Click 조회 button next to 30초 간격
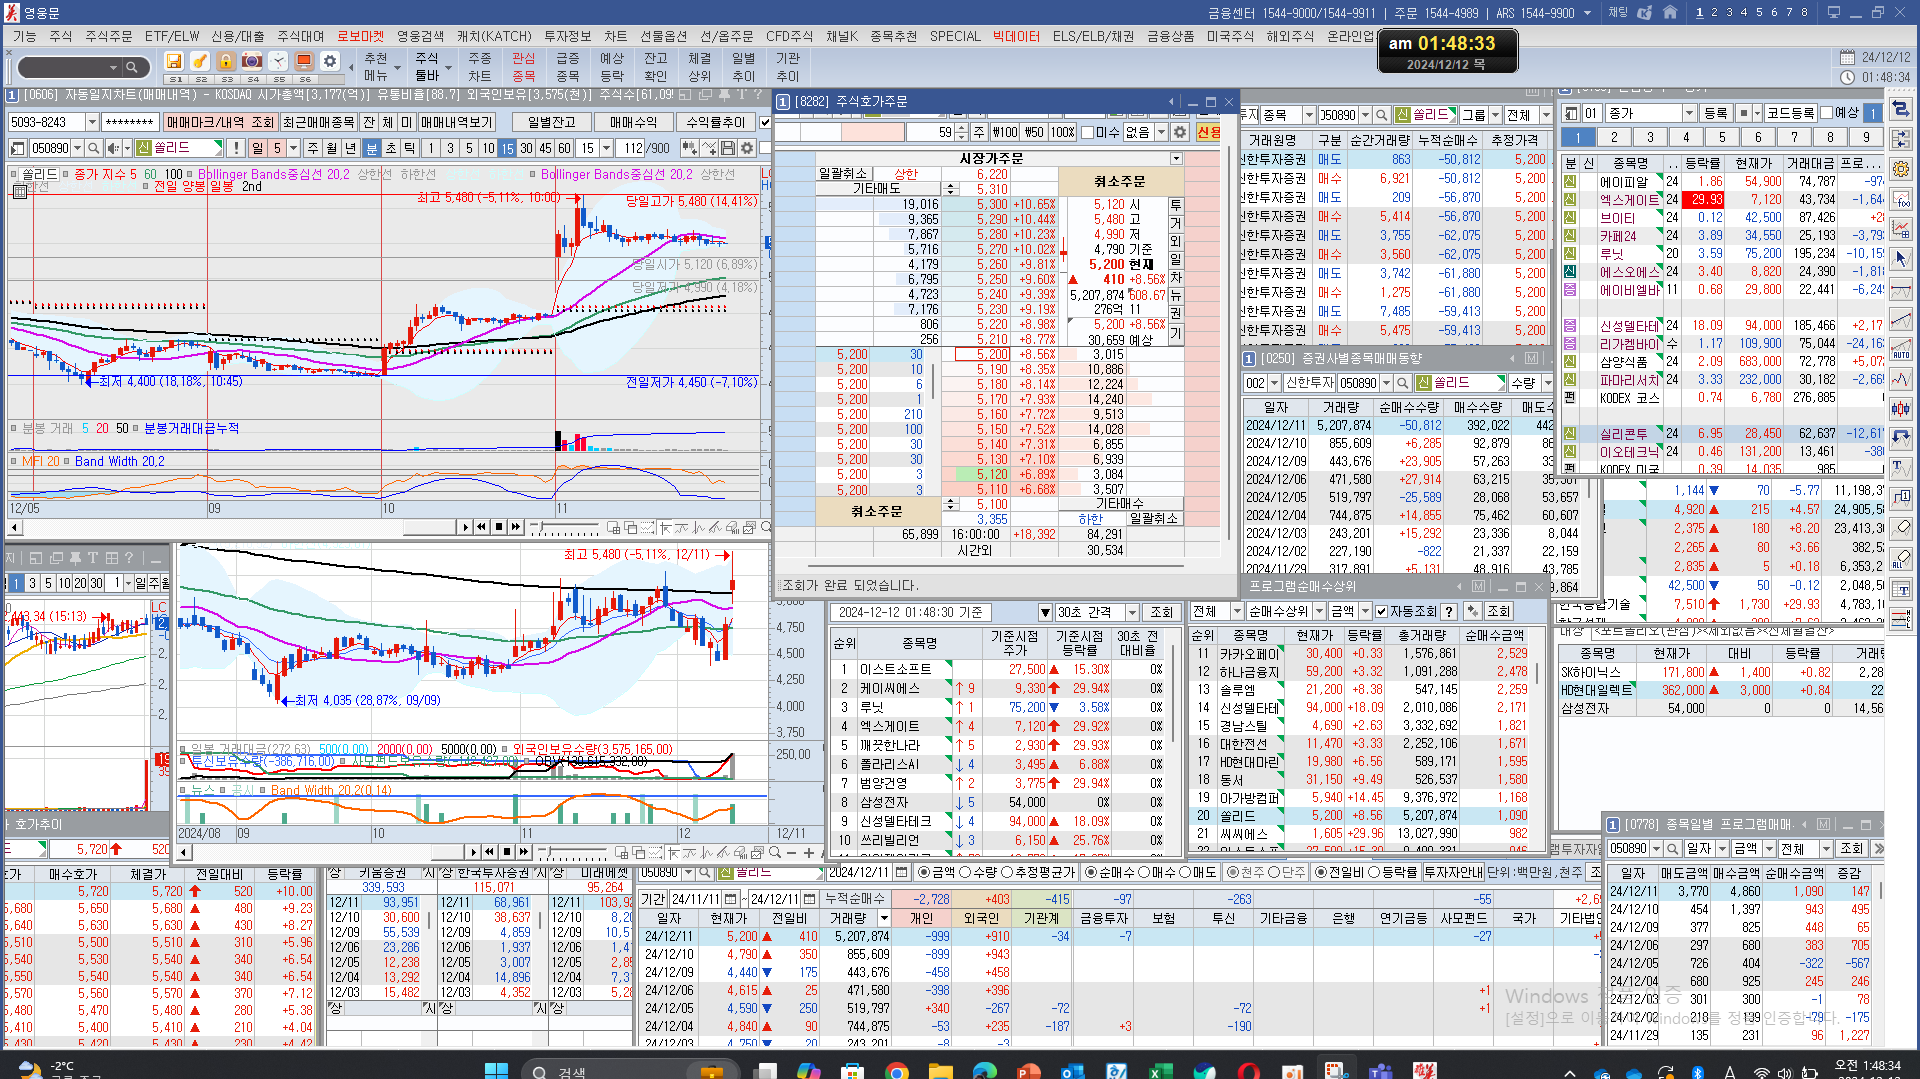The height and width of the screenshot is (1079, 1920). pos(1161,612)
